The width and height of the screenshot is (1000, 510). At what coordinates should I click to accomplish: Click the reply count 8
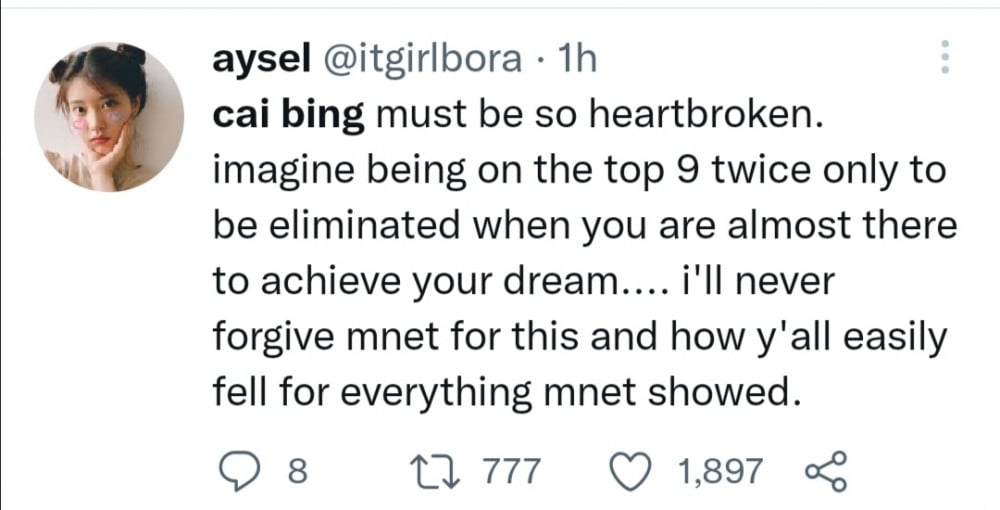298,472
